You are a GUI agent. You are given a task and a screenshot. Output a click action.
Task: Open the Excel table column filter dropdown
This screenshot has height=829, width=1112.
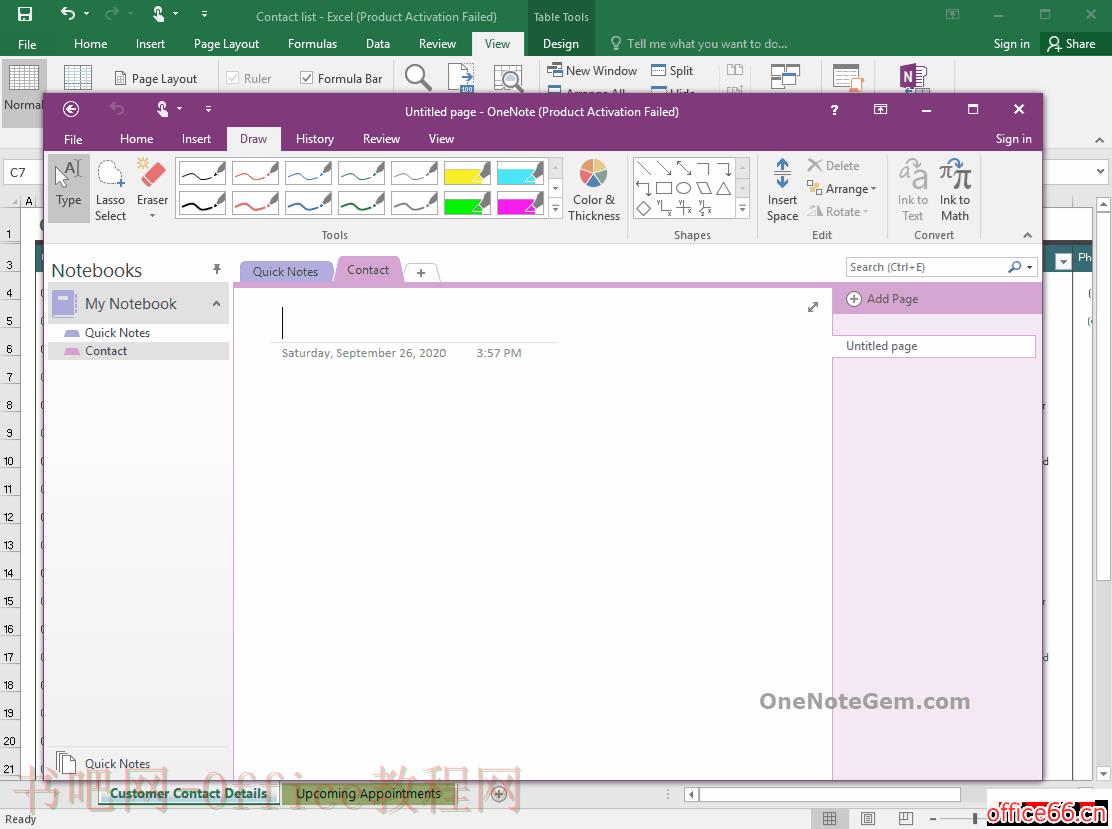tap(1062, 261)
